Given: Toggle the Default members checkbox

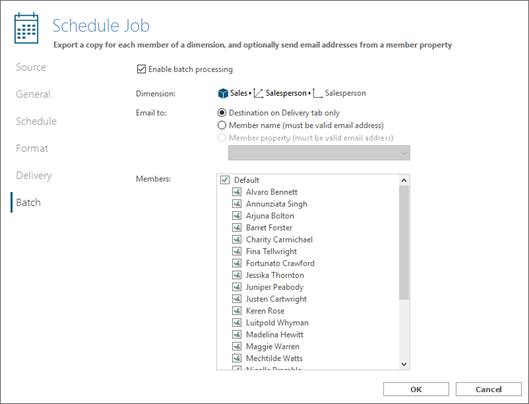Looking at the screenshot, I should point(225,180).
